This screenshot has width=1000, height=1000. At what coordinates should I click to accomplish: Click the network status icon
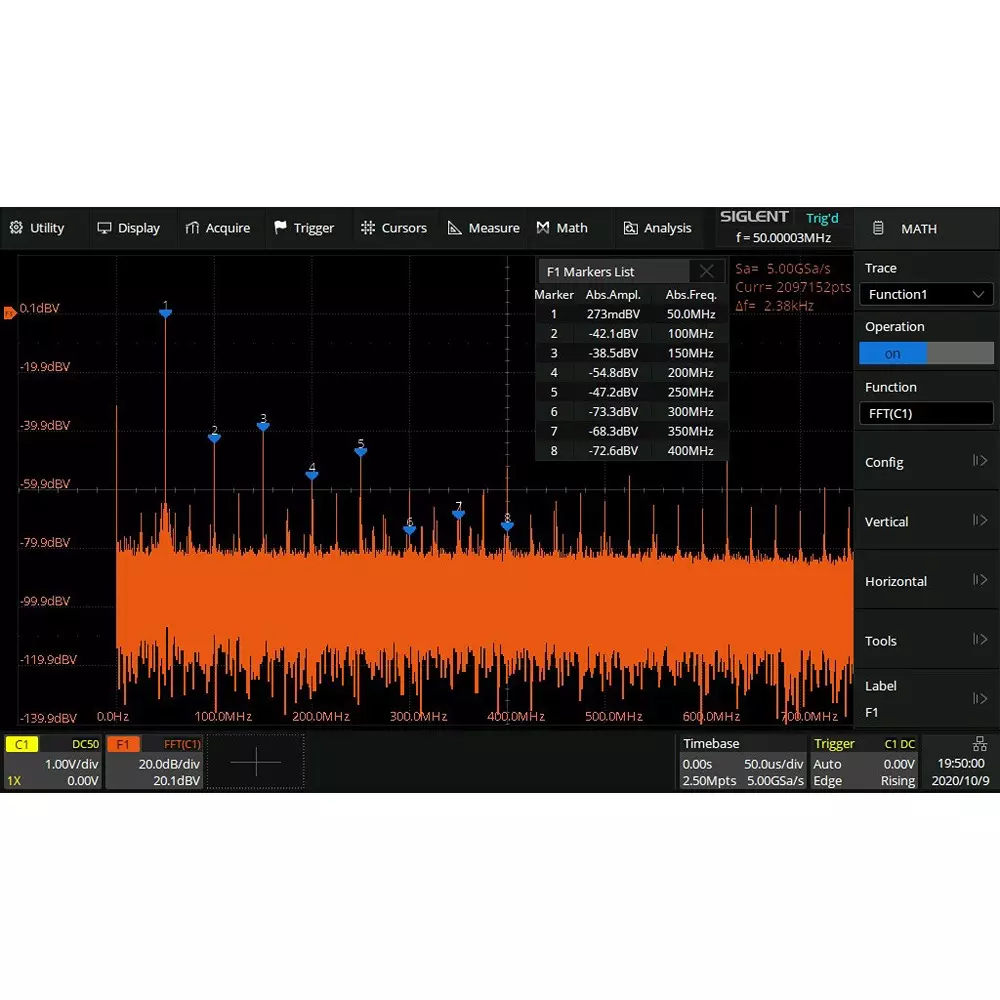(980, 744)
